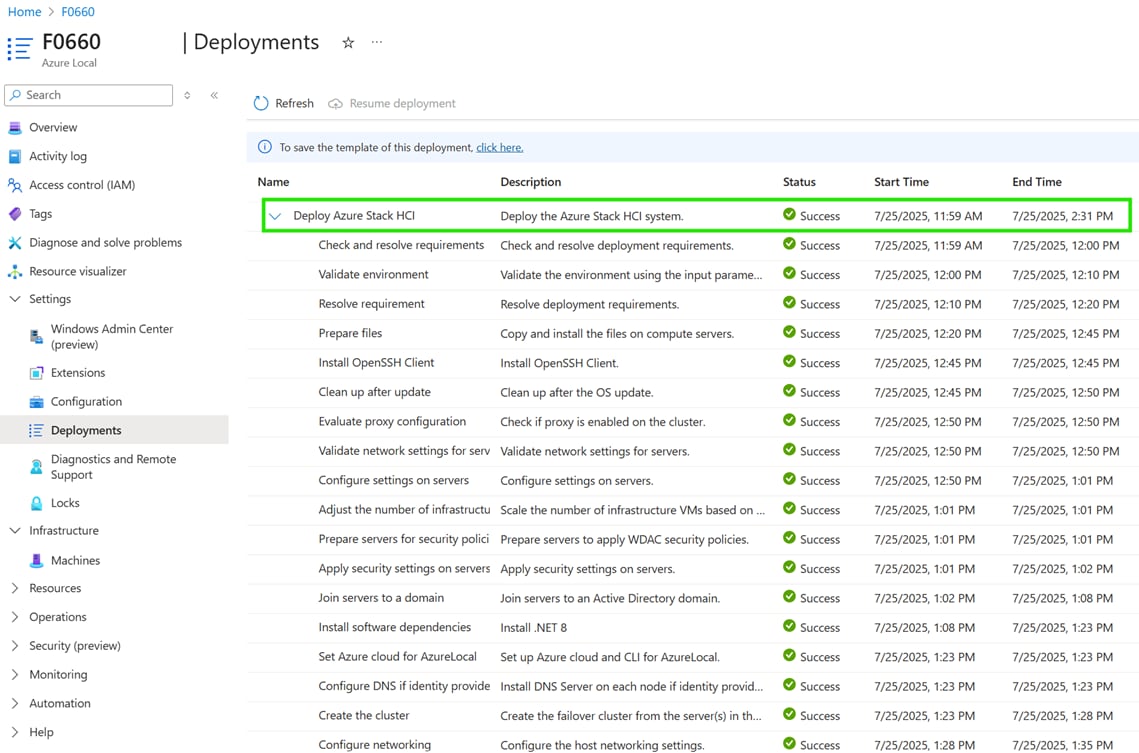Click the End Time column header
The height and width of the screenshot is (753, 1139).
pyautogui.click(x=1037, y=182)
